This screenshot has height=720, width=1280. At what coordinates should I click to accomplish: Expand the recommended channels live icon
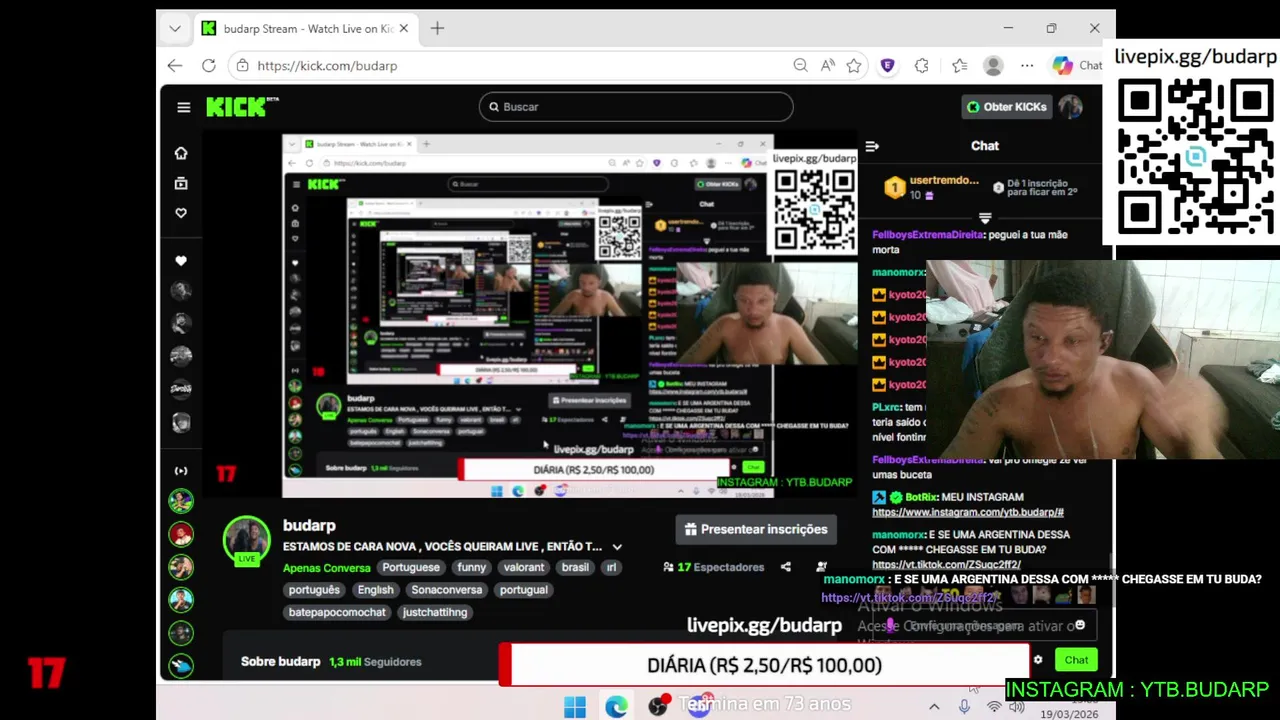click(x=181, y=471)
